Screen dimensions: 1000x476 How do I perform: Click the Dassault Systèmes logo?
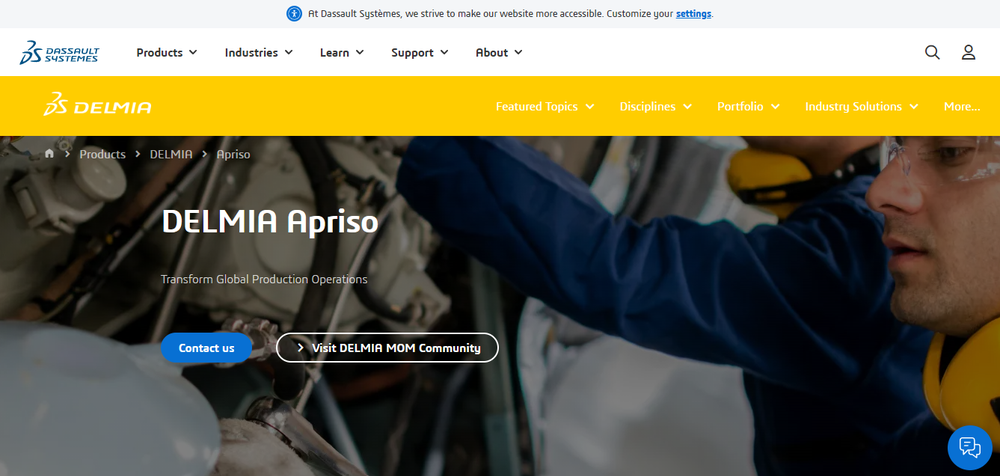[x=59, y=52]
